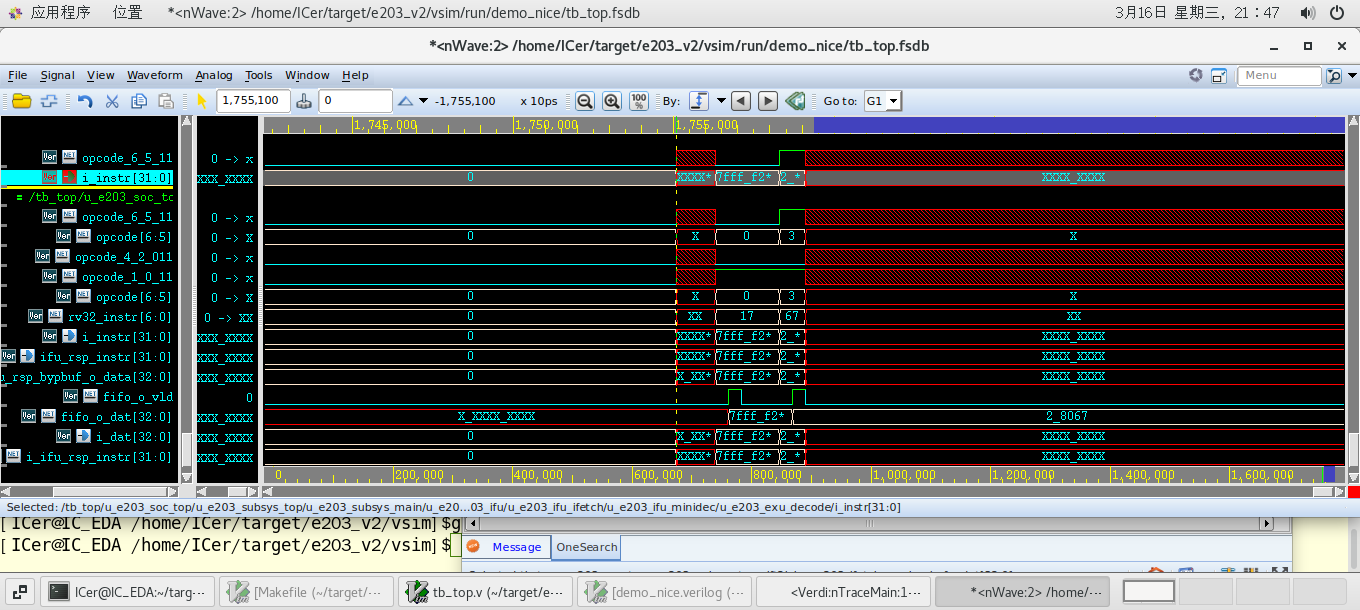Viewport: 1360px width, 610px height.
Task: Click the Undo arrow icon
Action: point(85,101)
